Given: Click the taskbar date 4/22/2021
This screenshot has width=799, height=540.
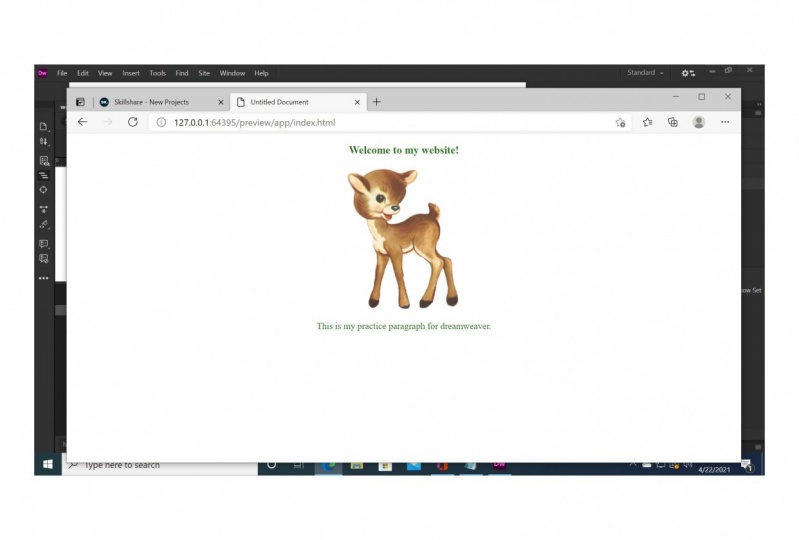Looking at the screenshot, I should coord(714,470).
